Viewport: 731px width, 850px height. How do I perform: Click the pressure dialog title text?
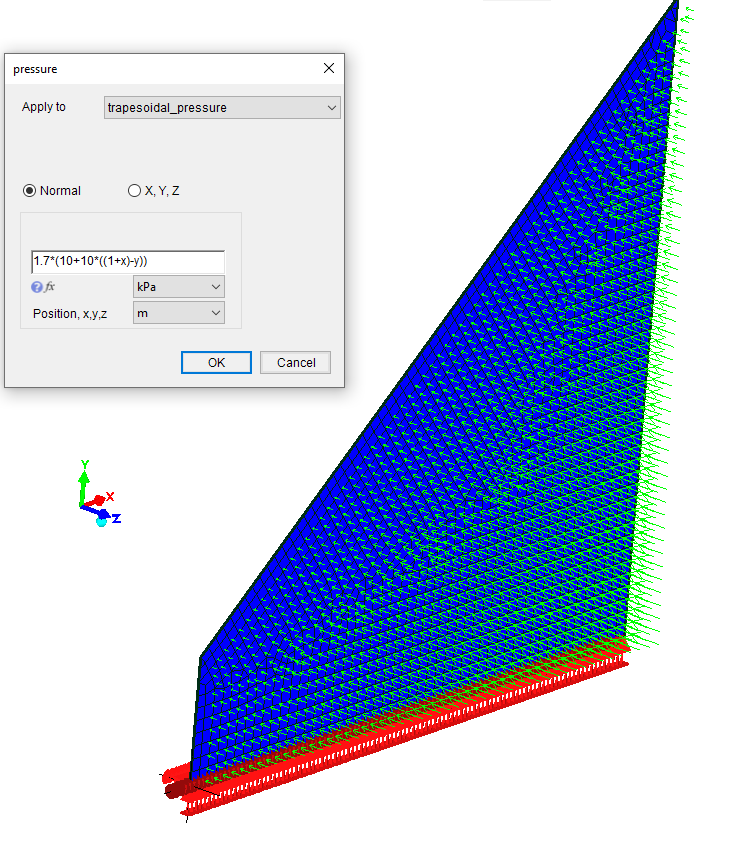(35, 69)
